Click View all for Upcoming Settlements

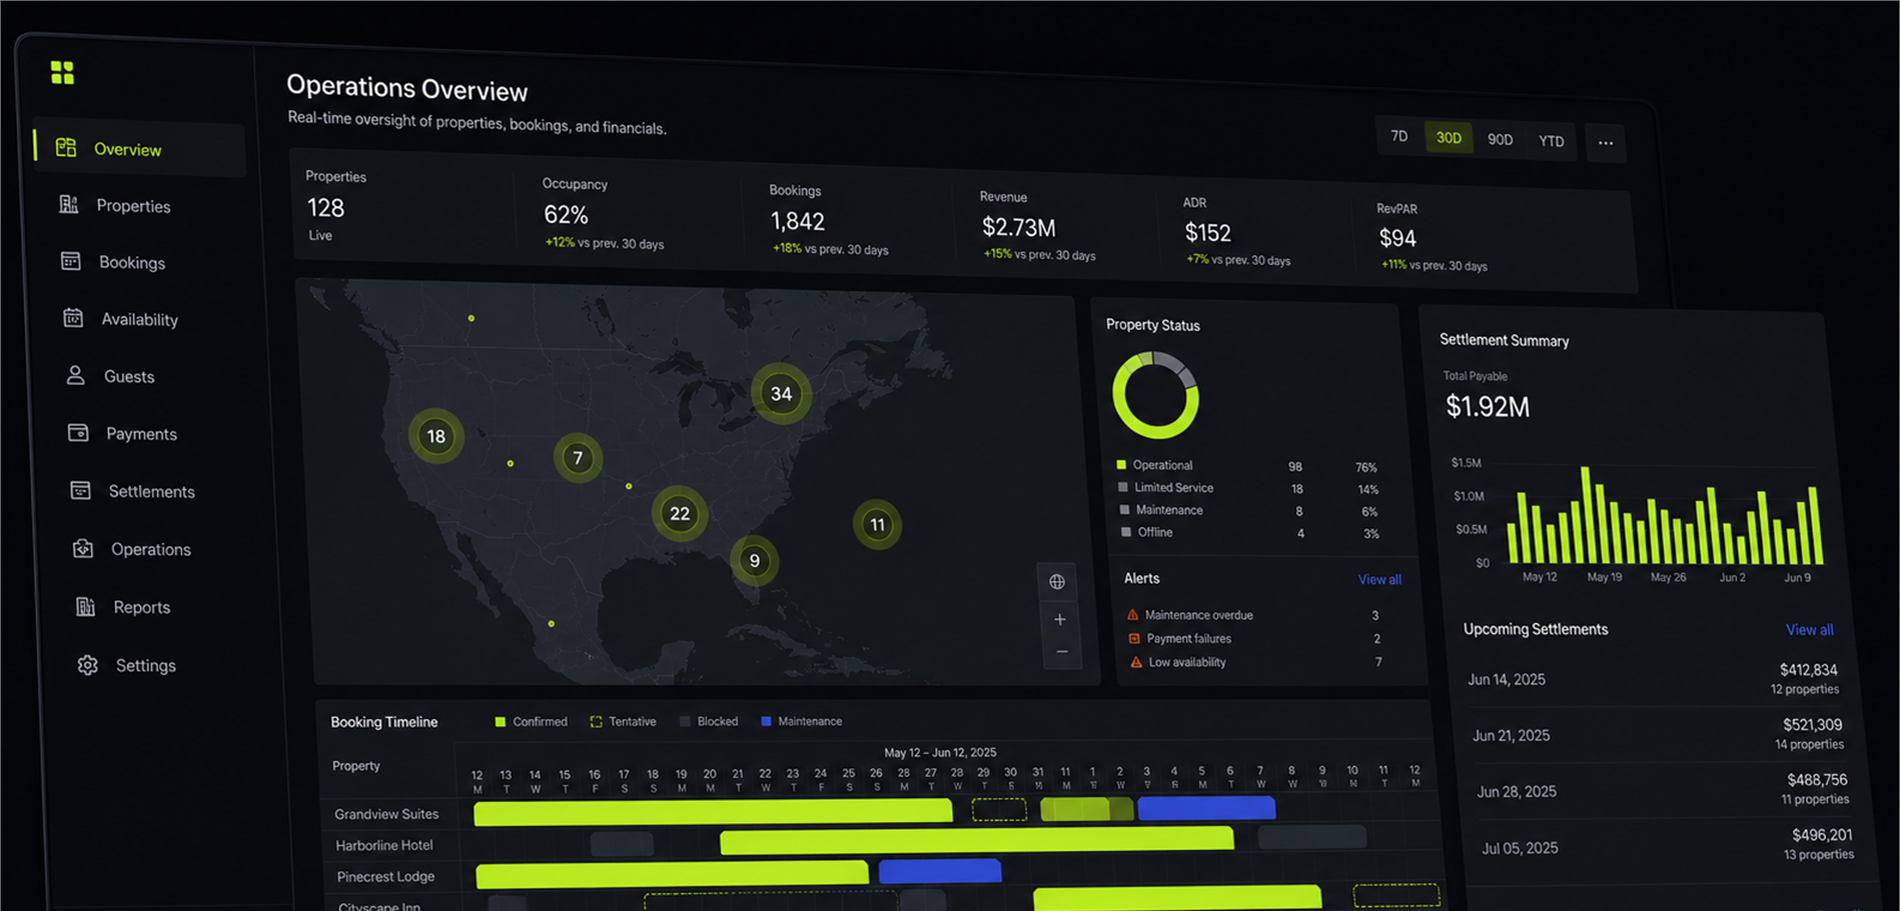(1809, 630)
